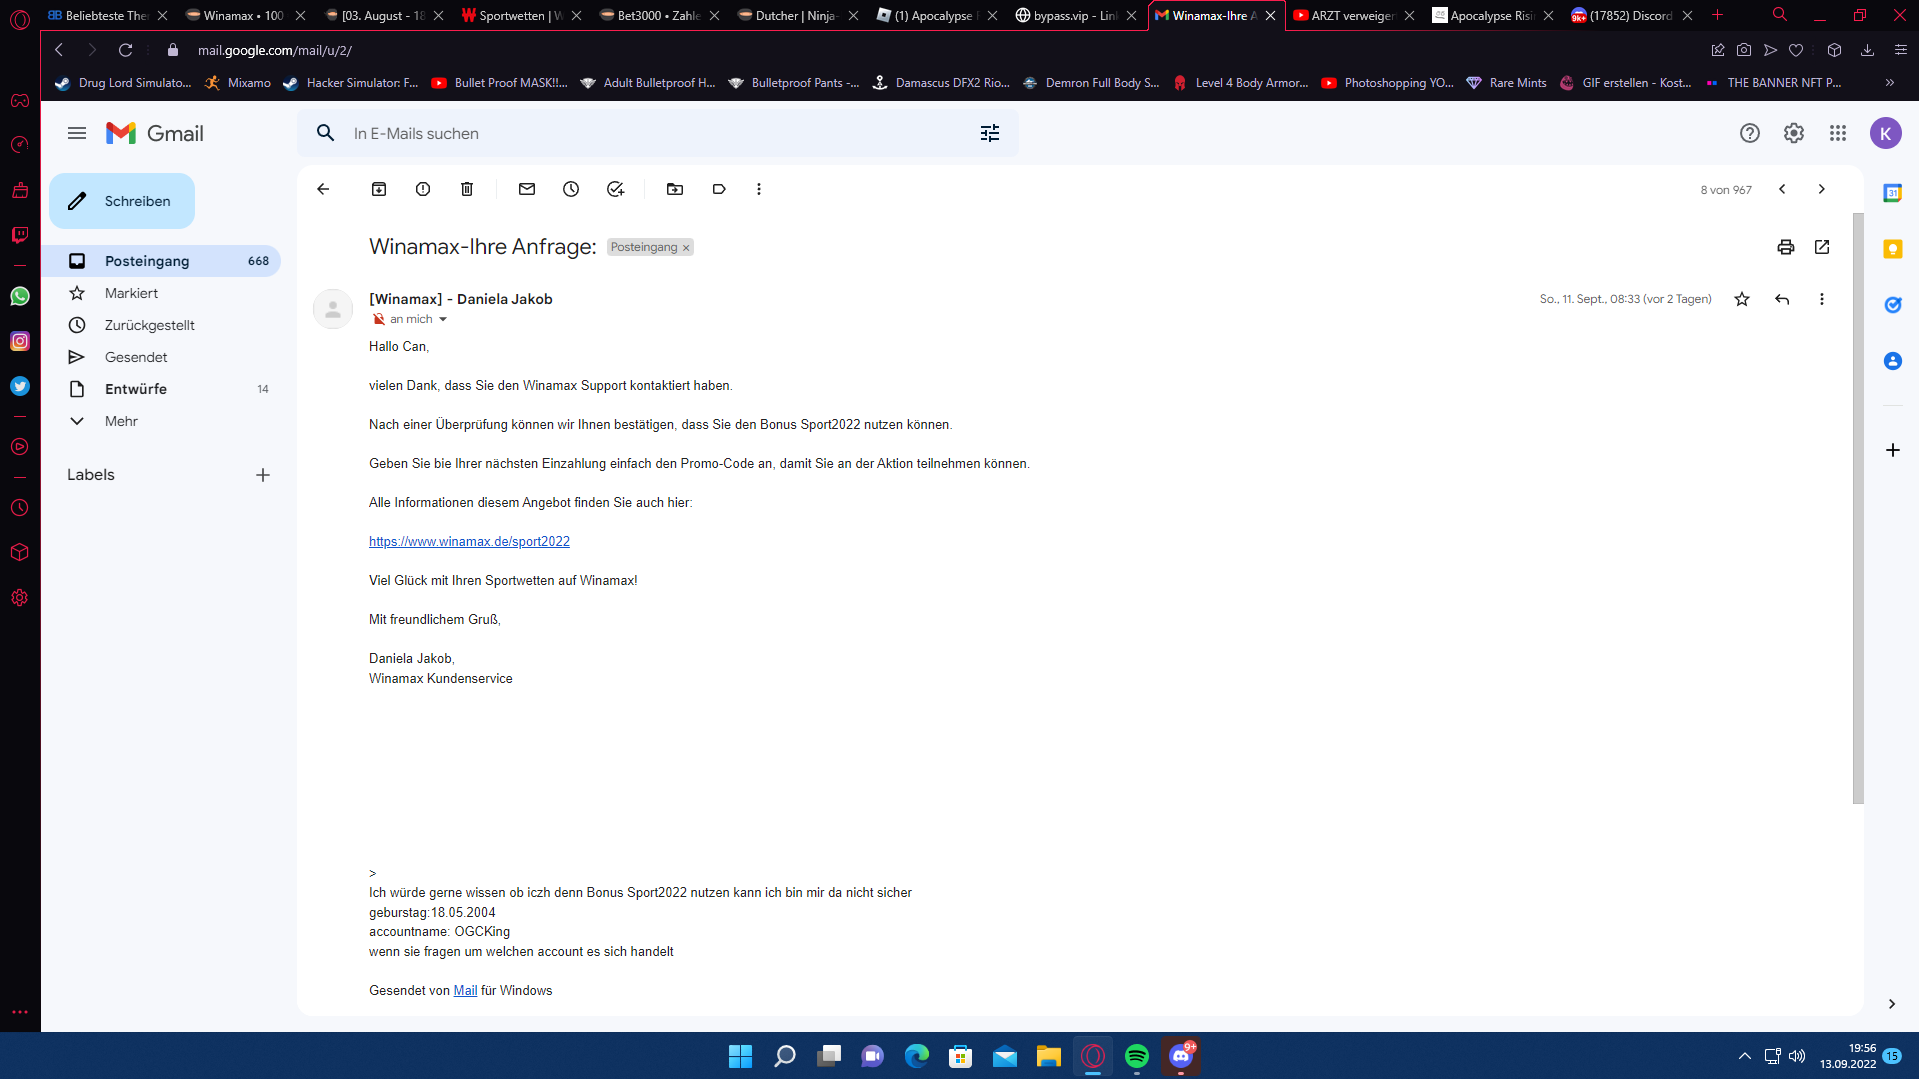Open WhatsApp in the Opera sidebar
This screenshot has height=1079, width=1919.
coord(20,296)
